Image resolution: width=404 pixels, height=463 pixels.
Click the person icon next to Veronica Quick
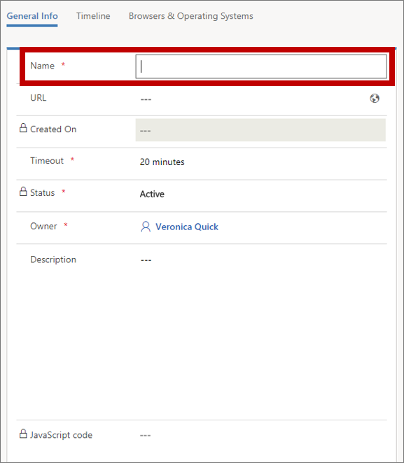coord(146,227)
